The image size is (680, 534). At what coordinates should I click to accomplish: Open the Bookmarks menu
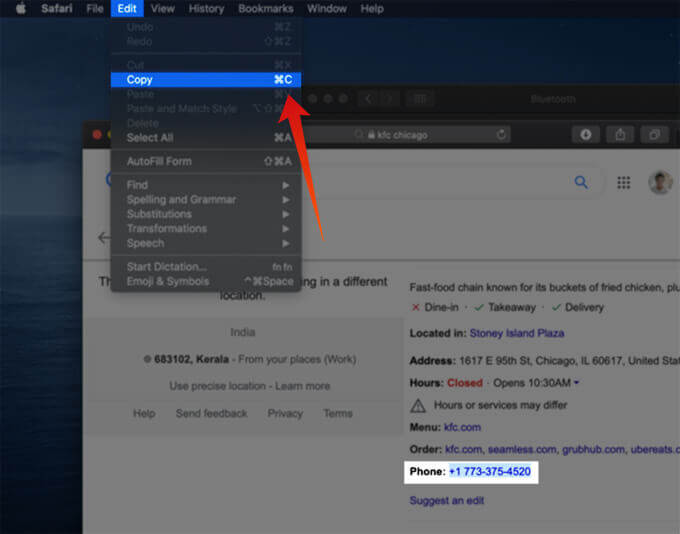pos(266,9)
